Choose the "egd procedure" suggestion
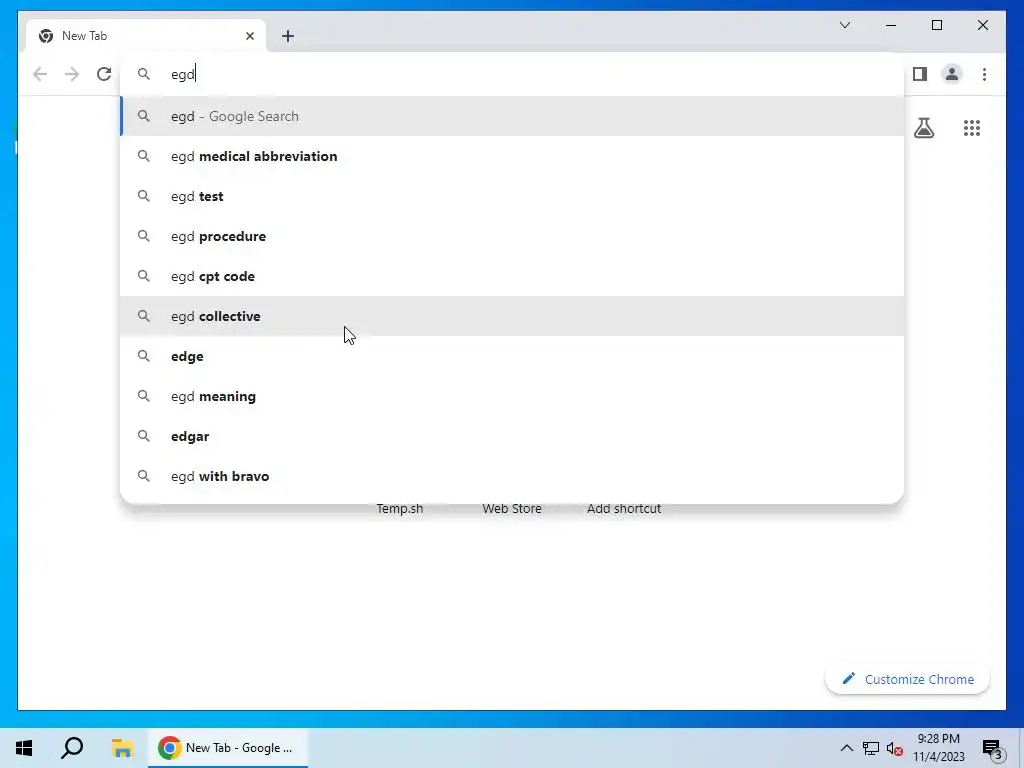The height and width of the screenshot is (768, 1024). click(512, 236)
